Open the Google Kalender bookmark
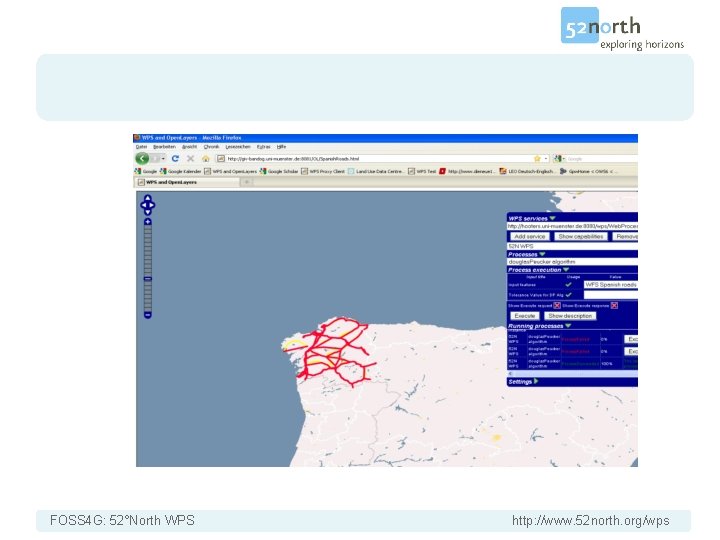This screenshot has height=540, width=720. (x=180, y=171)
